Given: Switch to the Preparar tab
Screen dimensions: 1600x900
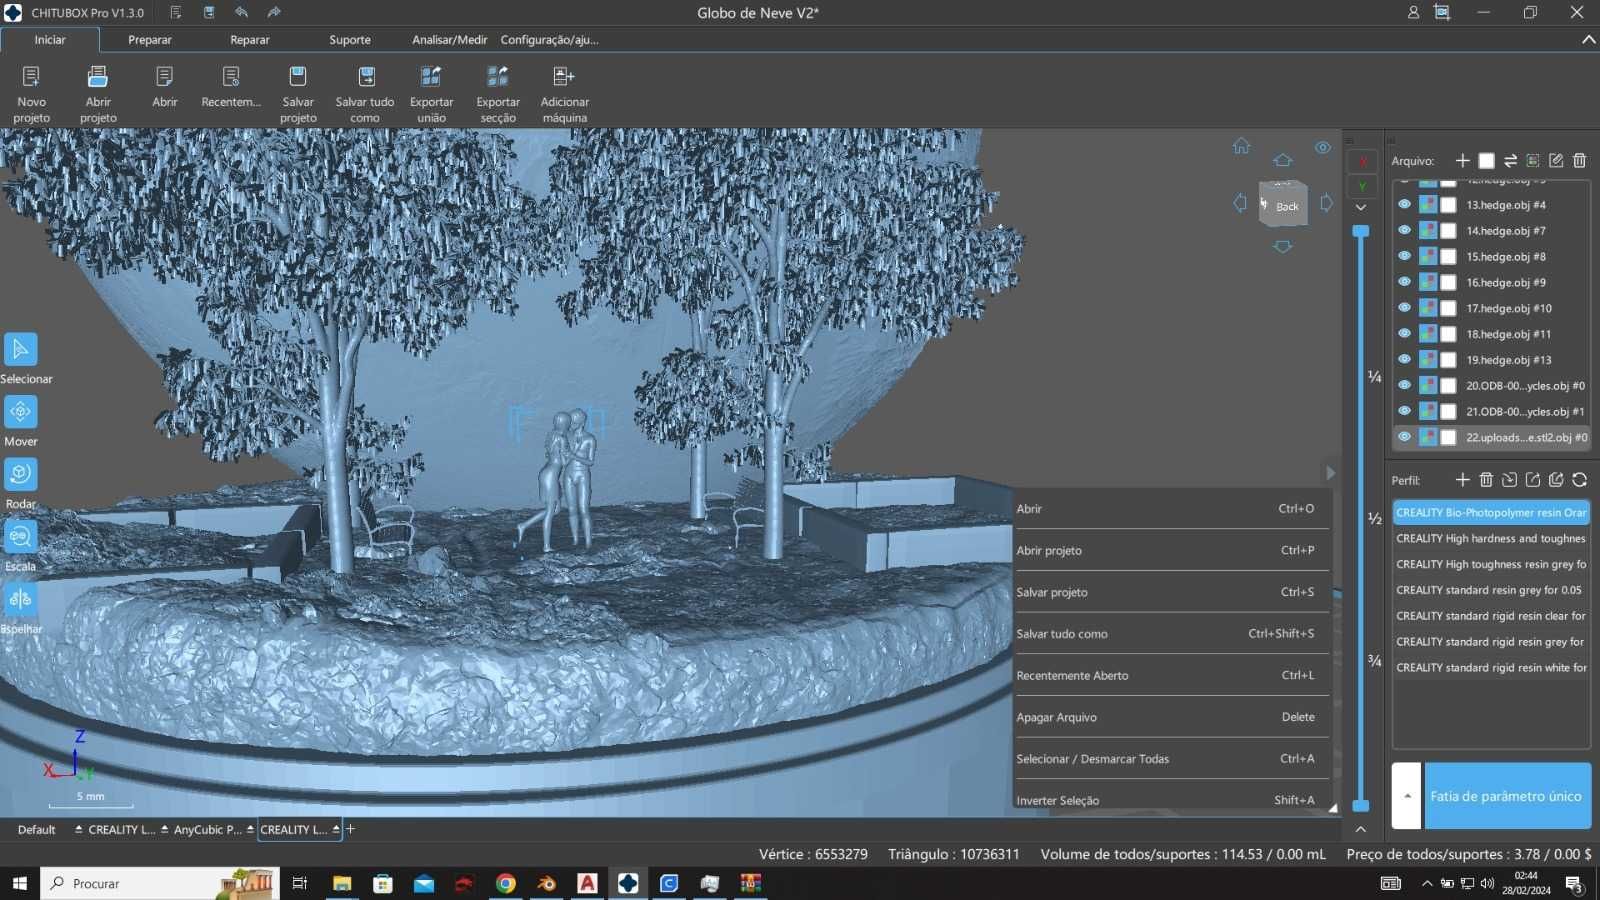Looking at the screenshot, I should coord(150,40).
